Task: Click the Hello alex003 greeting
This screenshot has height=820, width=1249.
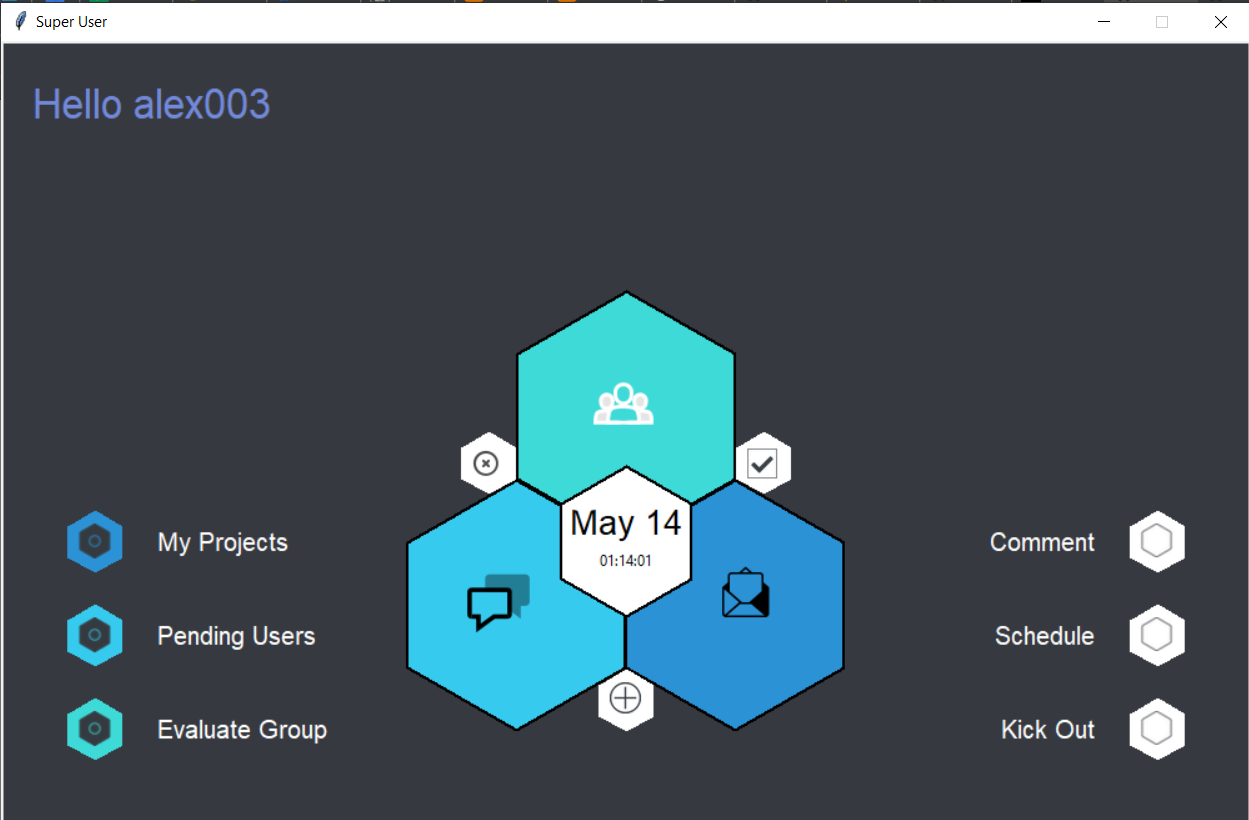Action: click(x=152, y=105)
